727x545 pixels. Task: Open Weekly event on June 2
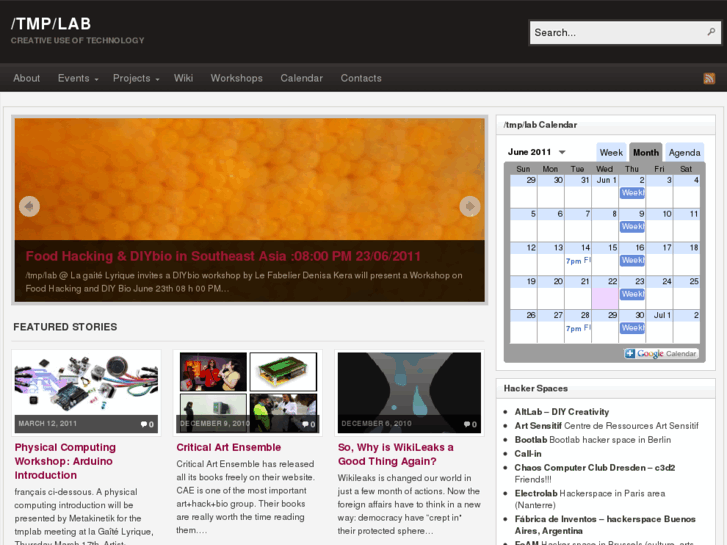(632, 192)
